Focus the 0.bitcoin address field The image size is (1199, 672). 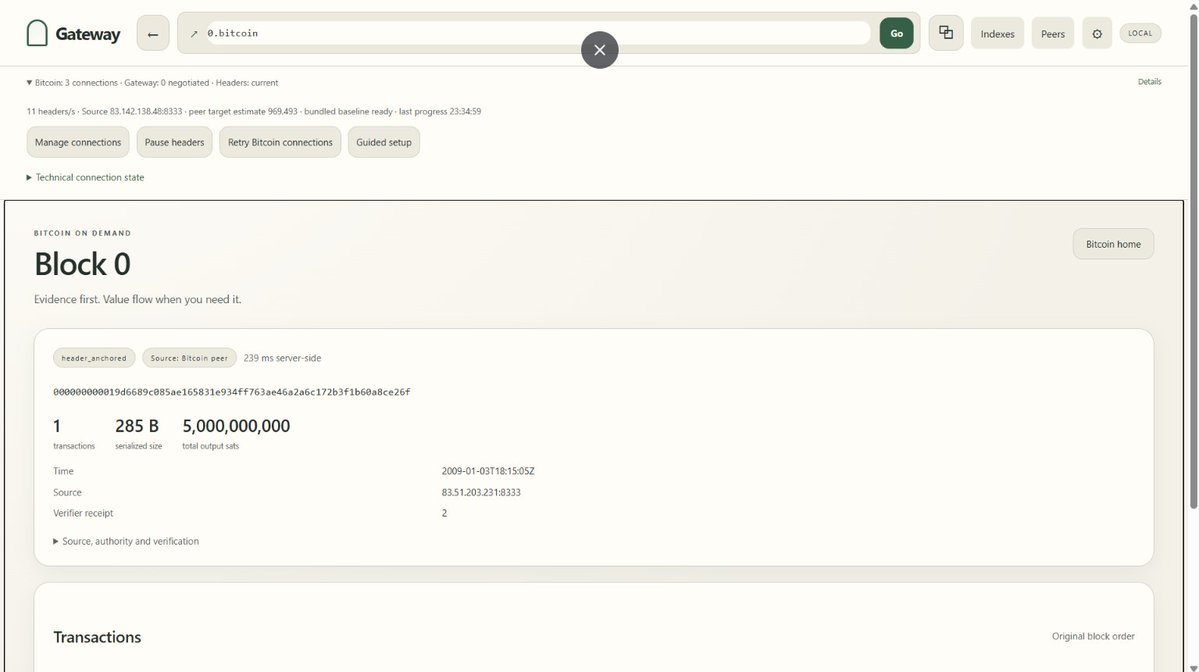(538, 33)
